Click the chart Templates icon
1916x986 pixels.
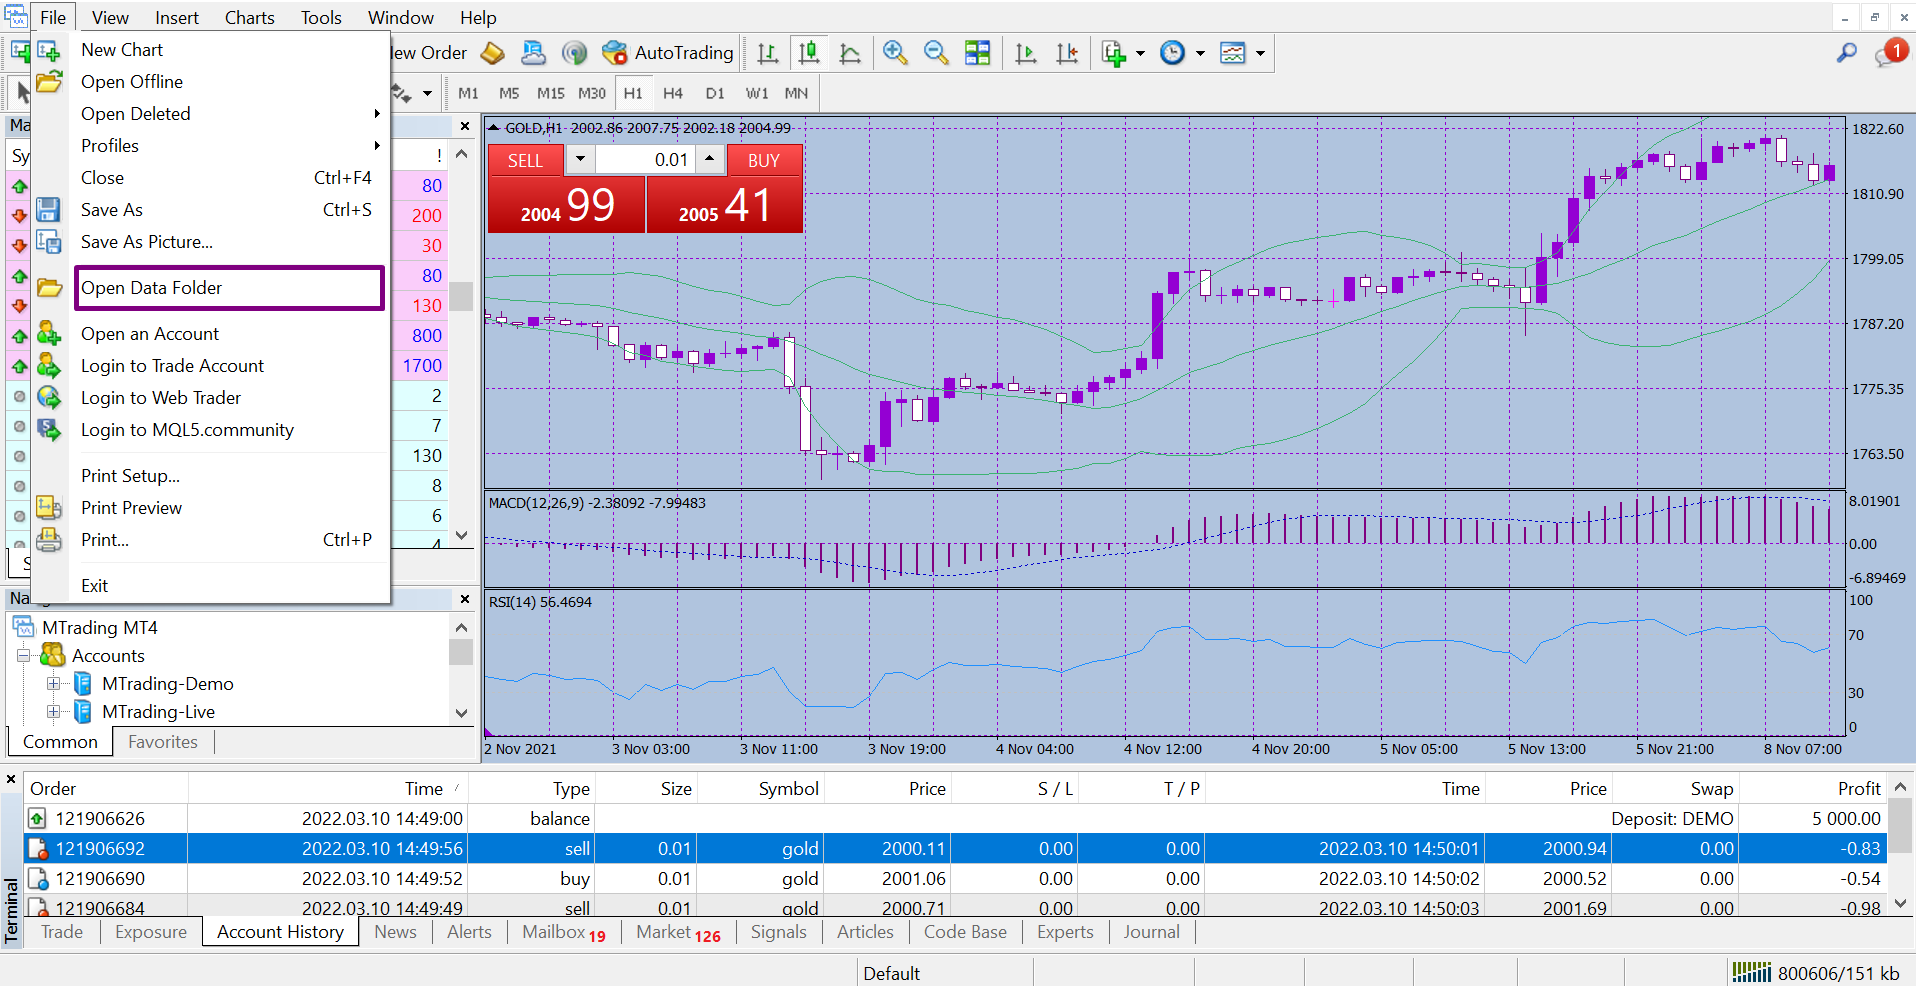(x=1233, y=53)
